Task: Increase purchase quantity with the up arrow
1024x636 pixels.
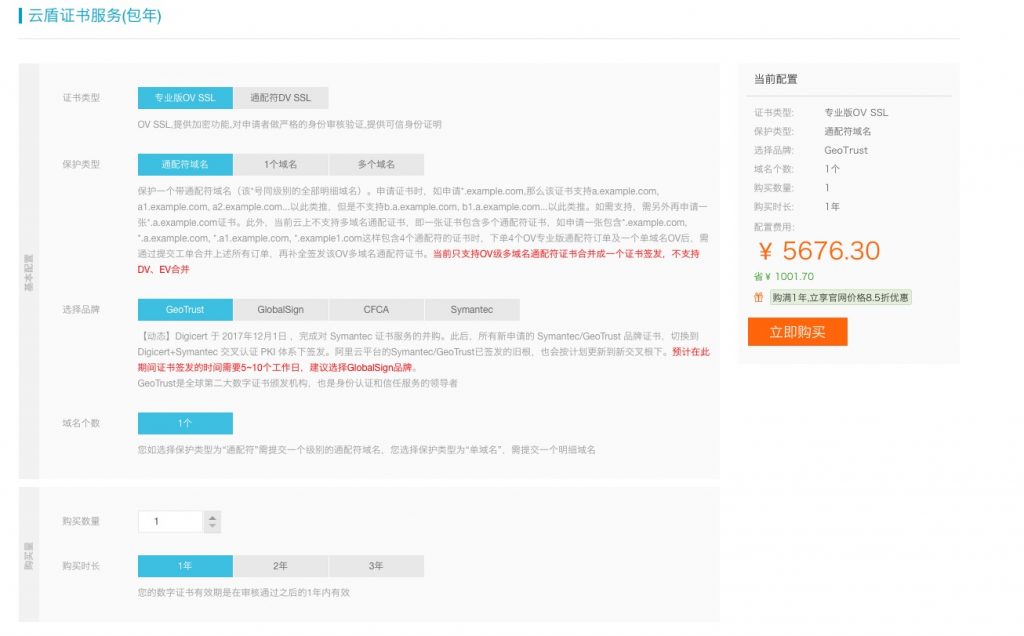Action: pos(212,517)
